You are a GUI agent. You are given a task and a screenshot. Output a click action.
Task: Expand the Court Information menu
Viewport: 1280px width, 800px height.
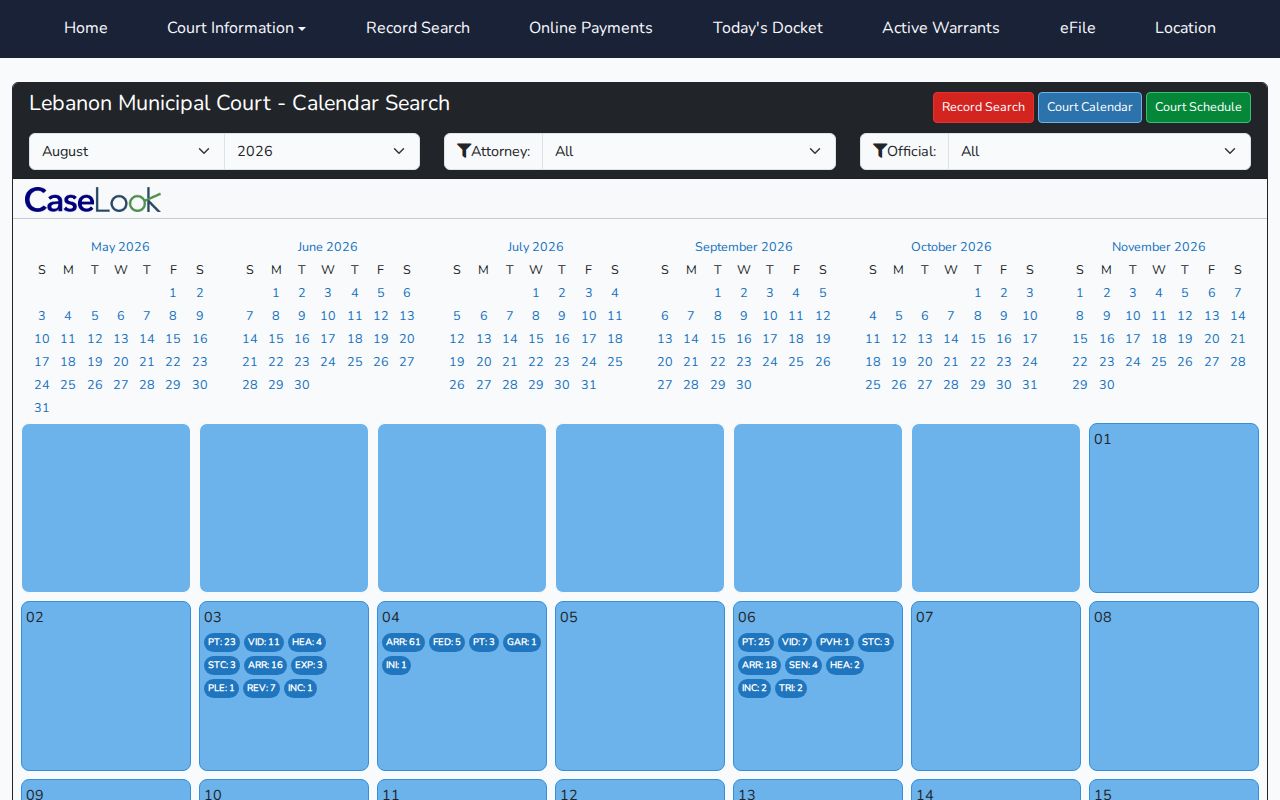tap(237, 28)
